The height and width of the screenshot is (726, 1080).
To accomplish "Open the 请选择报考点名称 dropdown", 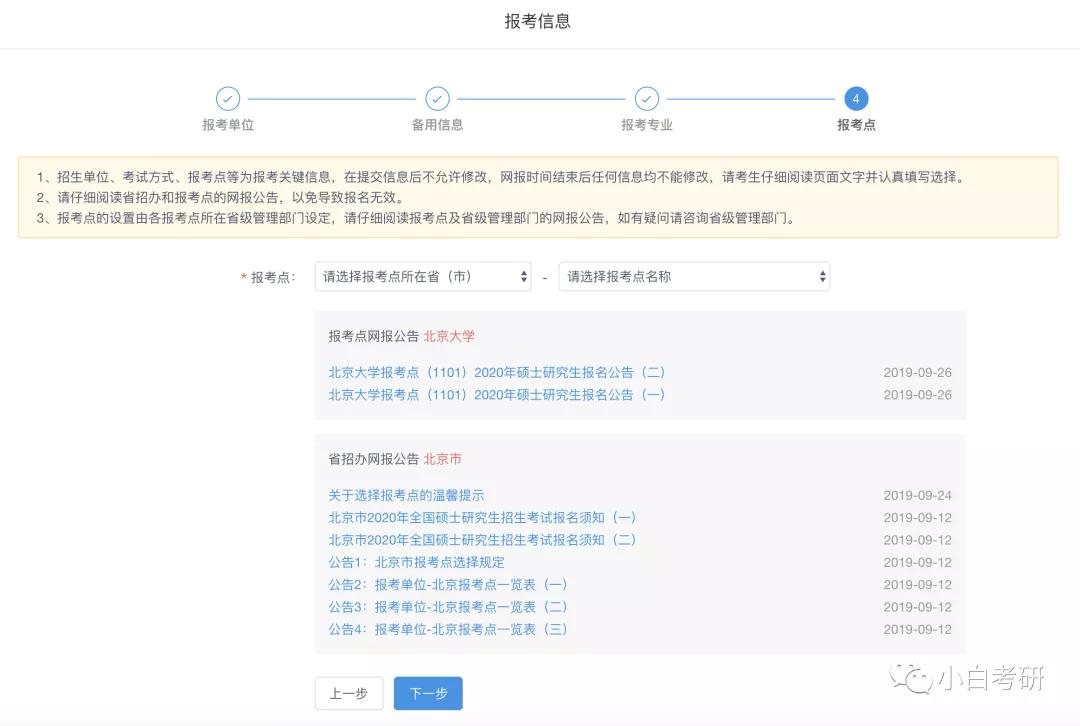I will pyautogui.click(x=694, y=277).
